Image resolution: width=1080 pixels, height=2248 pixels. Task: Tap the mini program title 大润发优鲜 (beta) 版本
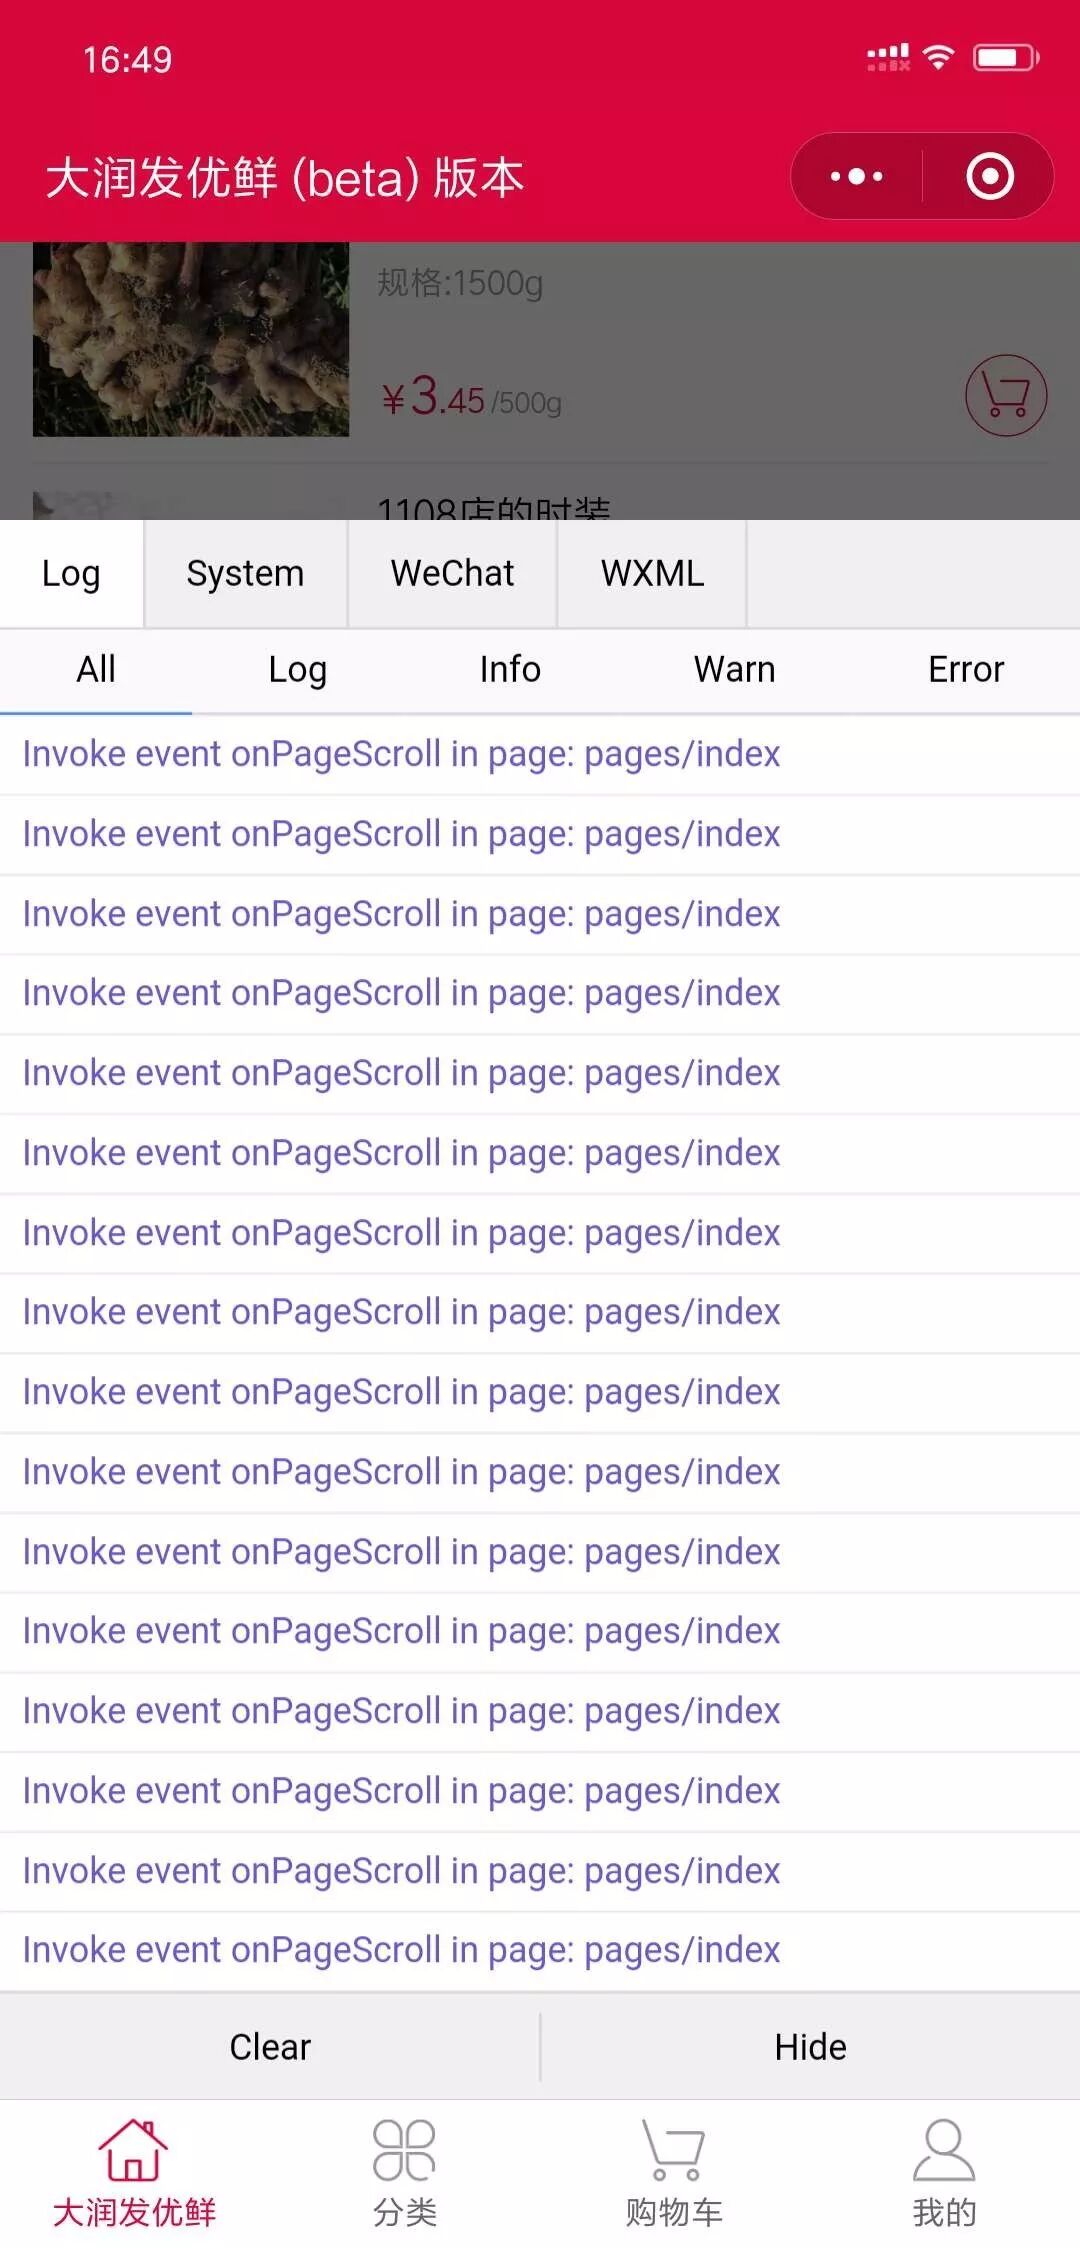tap(285, 178)
